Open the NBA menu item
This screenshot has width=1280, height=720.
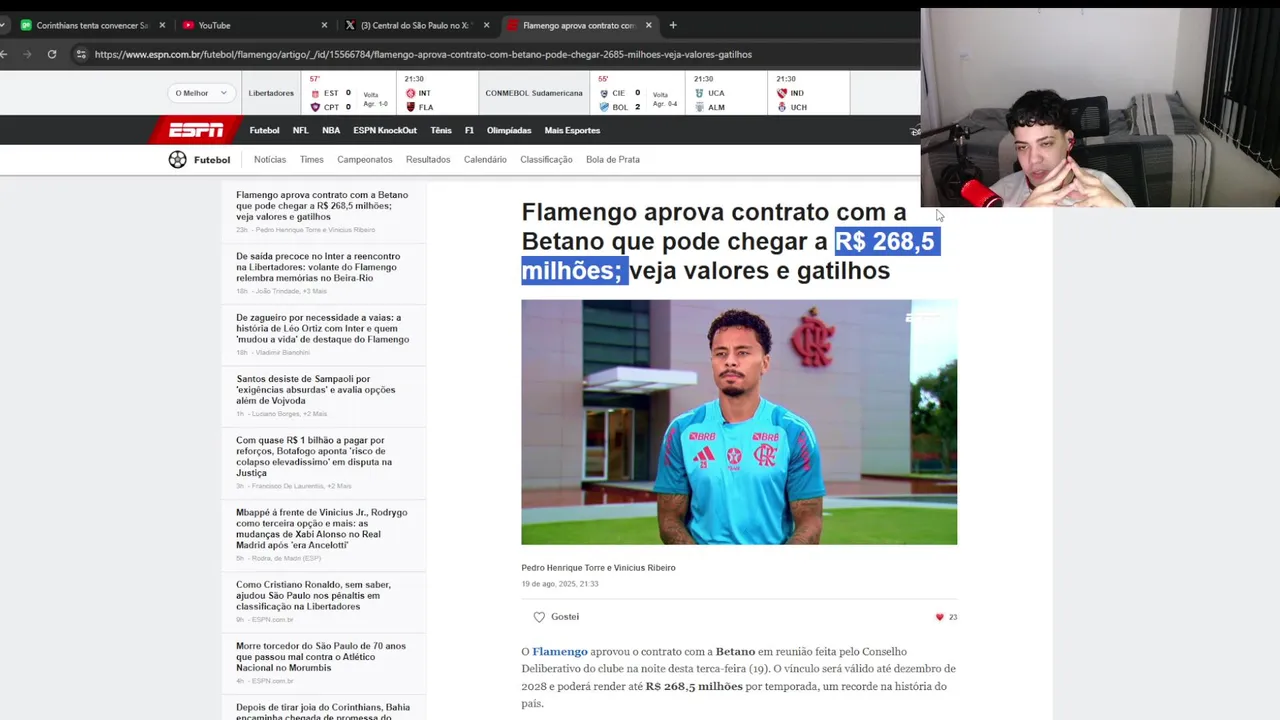pyautogui.click(x=331, y=130)
